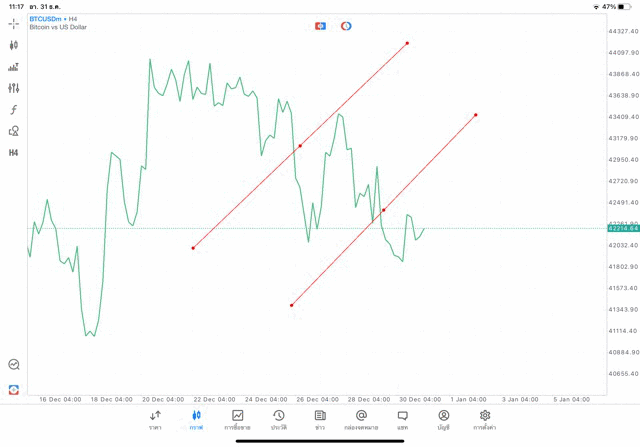
Task: Open the ประวัติ history tab
Action: pyautogui.click(x=279, y=420)
